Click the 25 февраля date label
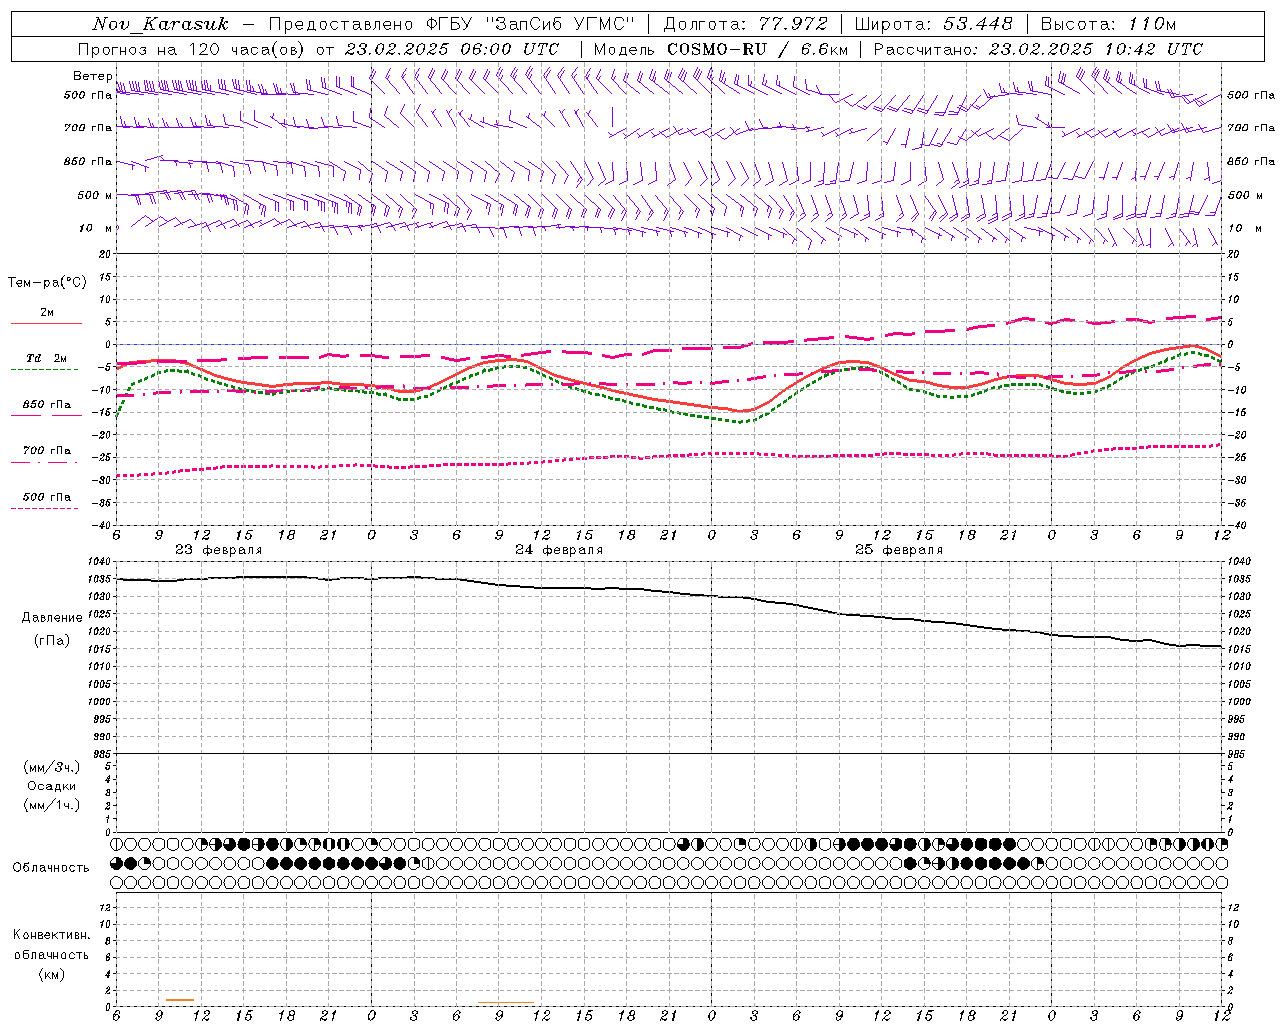 point(899,550)
